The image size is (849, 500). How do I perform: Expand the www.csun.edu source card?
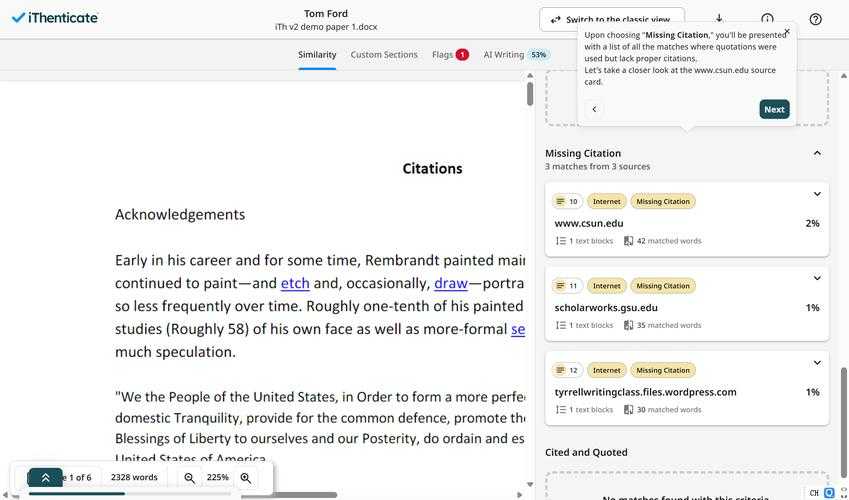point(816,194)
